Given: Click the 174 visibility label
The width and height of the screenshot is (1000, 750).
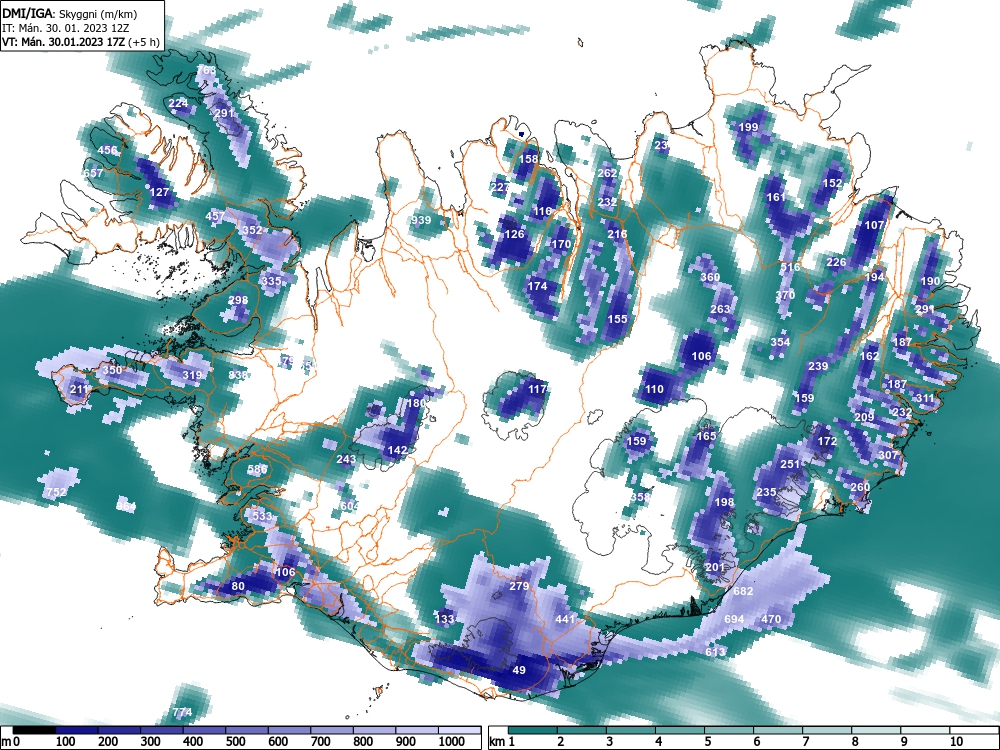Looking at the screenshot, I should (538, 286).
